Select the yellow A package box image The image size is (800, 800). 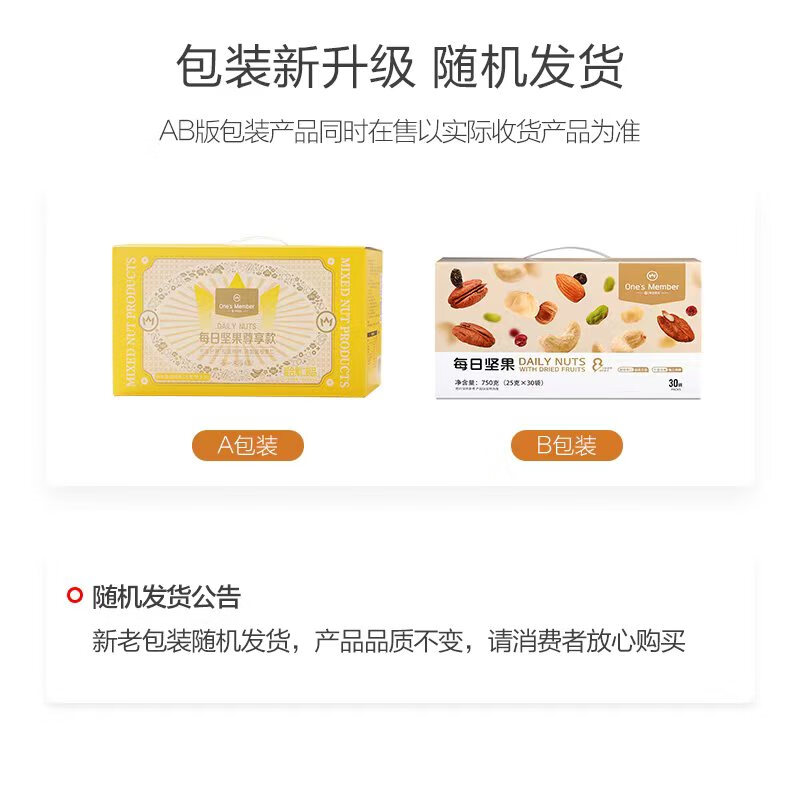tap(247, 318)
